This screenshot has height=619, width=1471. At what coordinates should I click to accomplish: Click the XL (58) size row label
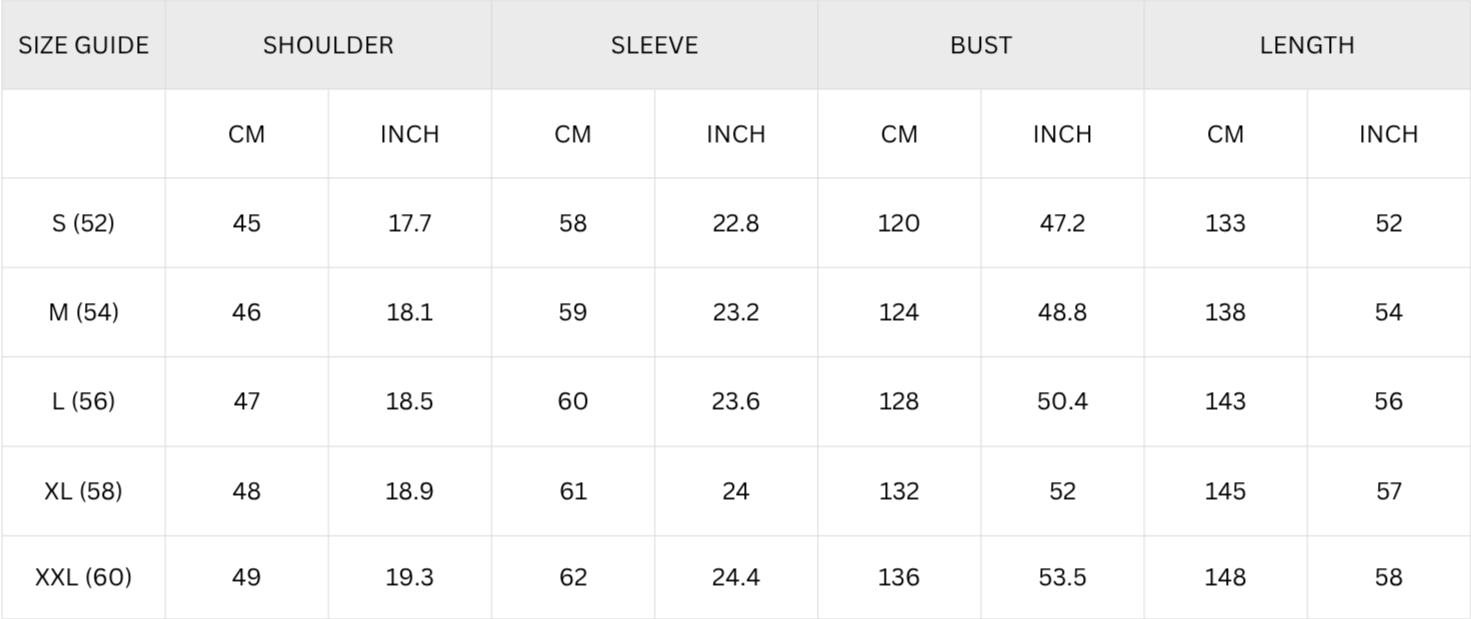(83, 491)
